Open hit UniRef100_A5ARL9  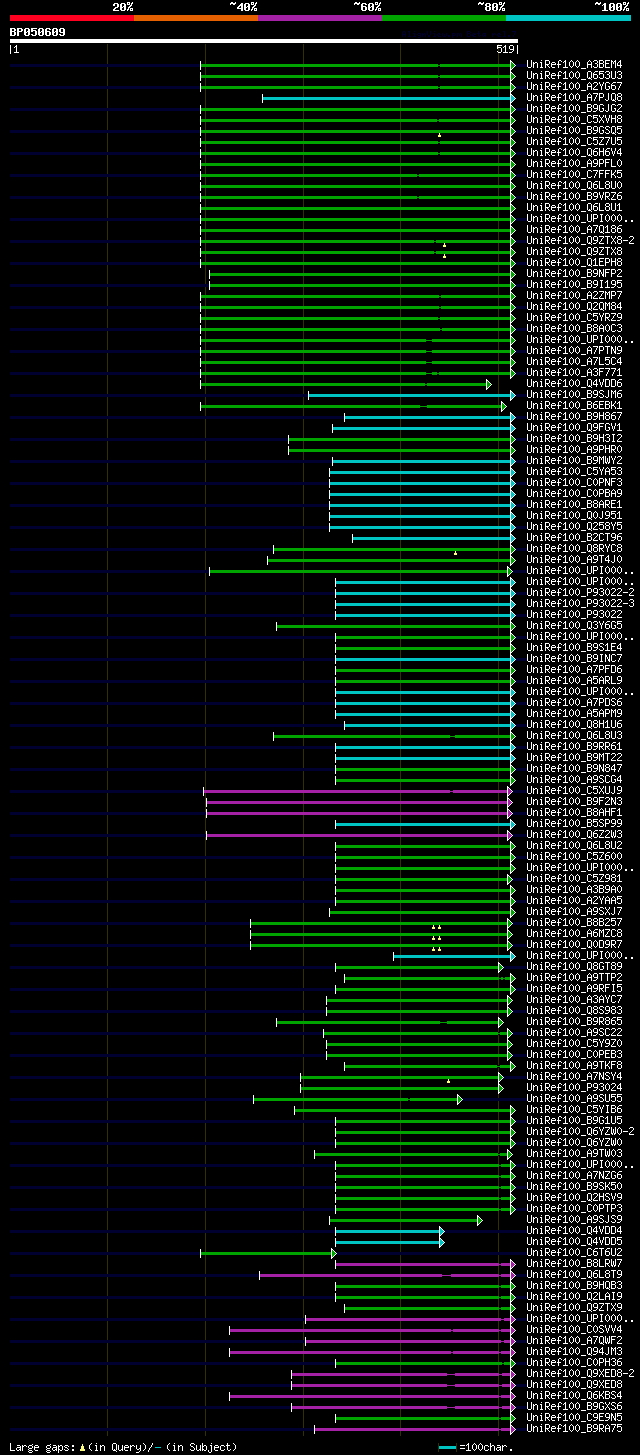pyautogui.click(x=574, y=681)
